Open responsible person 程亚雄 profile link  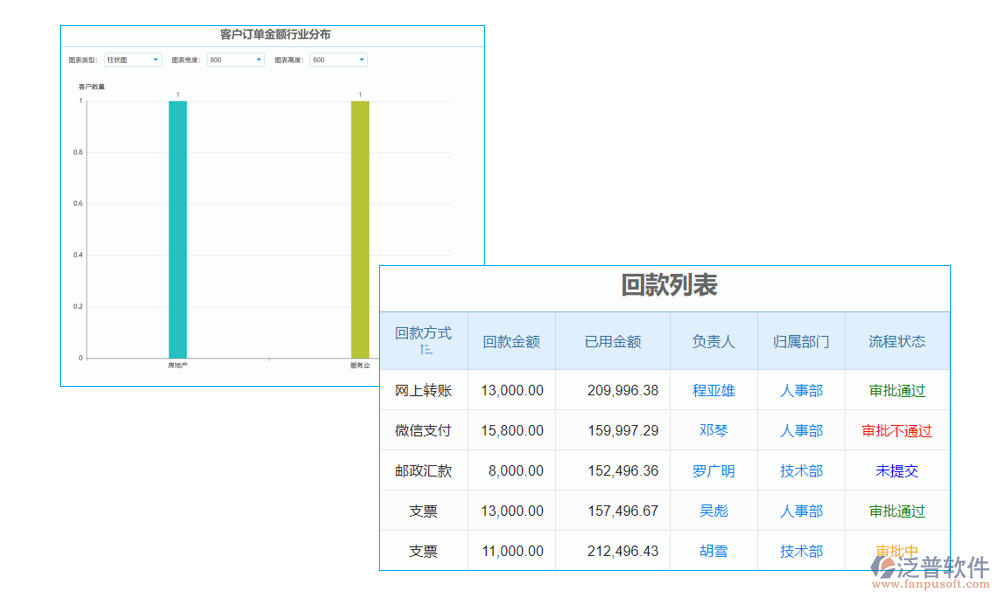point(711,390)
